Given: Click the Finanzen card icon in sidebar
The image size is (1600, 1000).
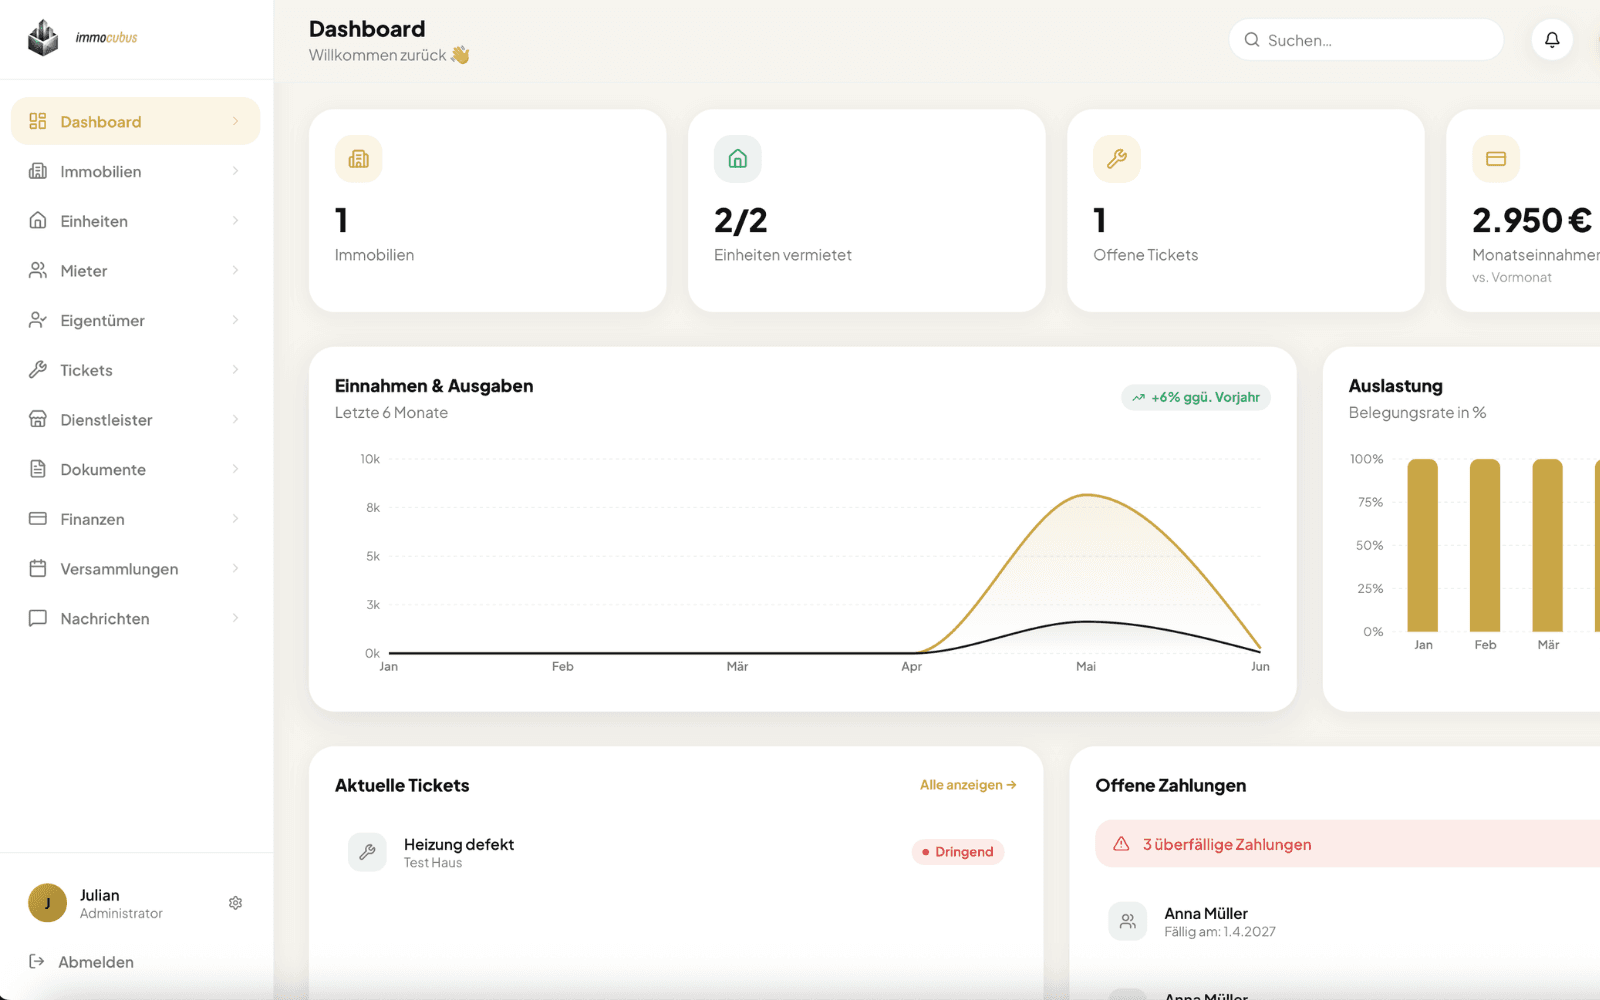Looking at the screenshot, I should coord(38,518).
